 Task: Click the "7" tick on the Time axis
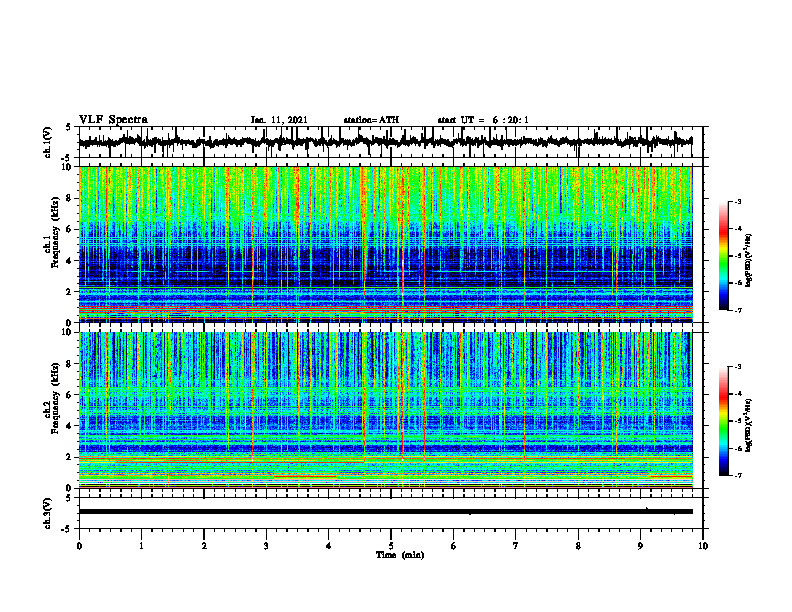pos(516,546)
